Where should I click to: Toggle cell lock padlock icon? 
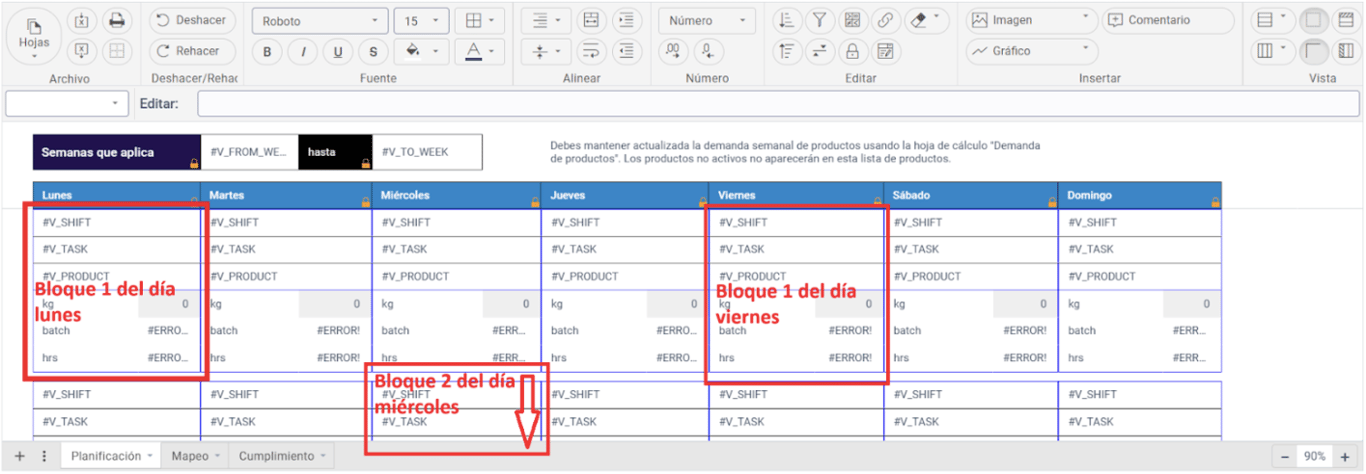tap(852, 51)
